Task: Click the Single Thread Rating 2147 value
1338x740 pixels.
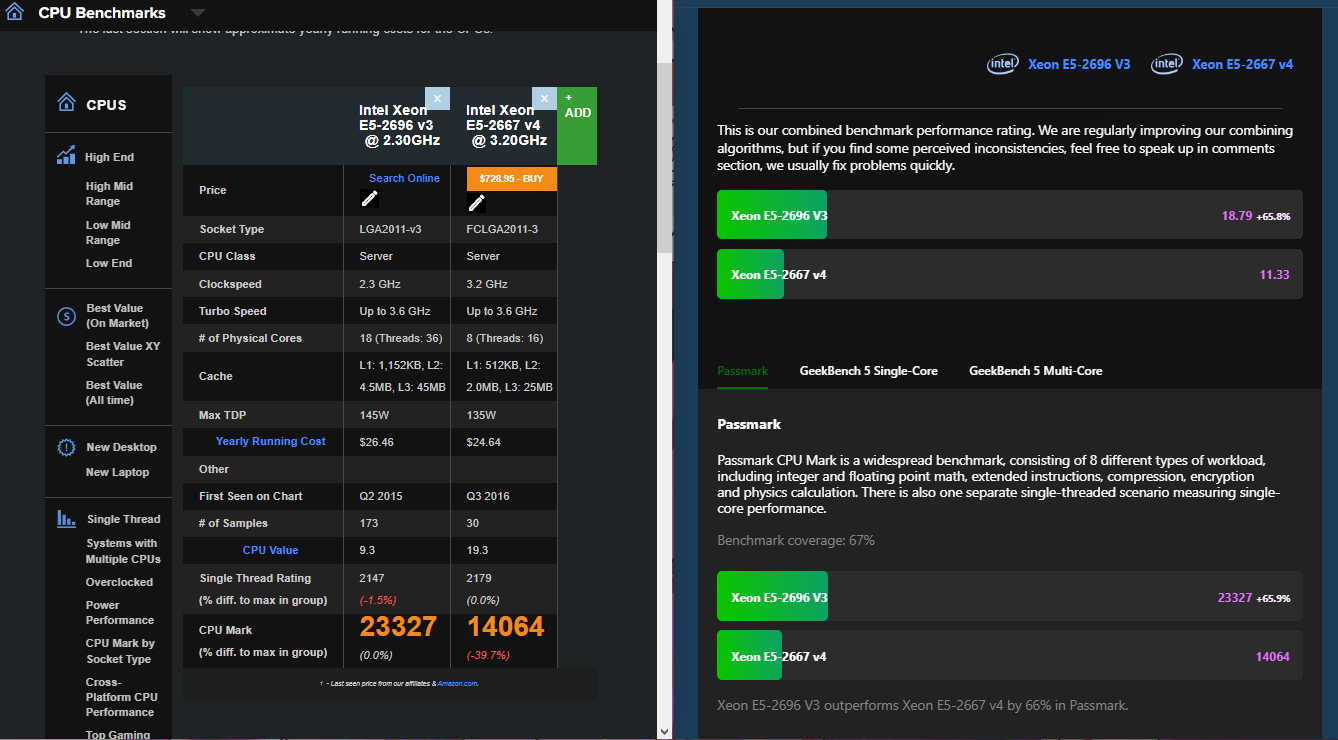Action: click(x=371, y=578)
